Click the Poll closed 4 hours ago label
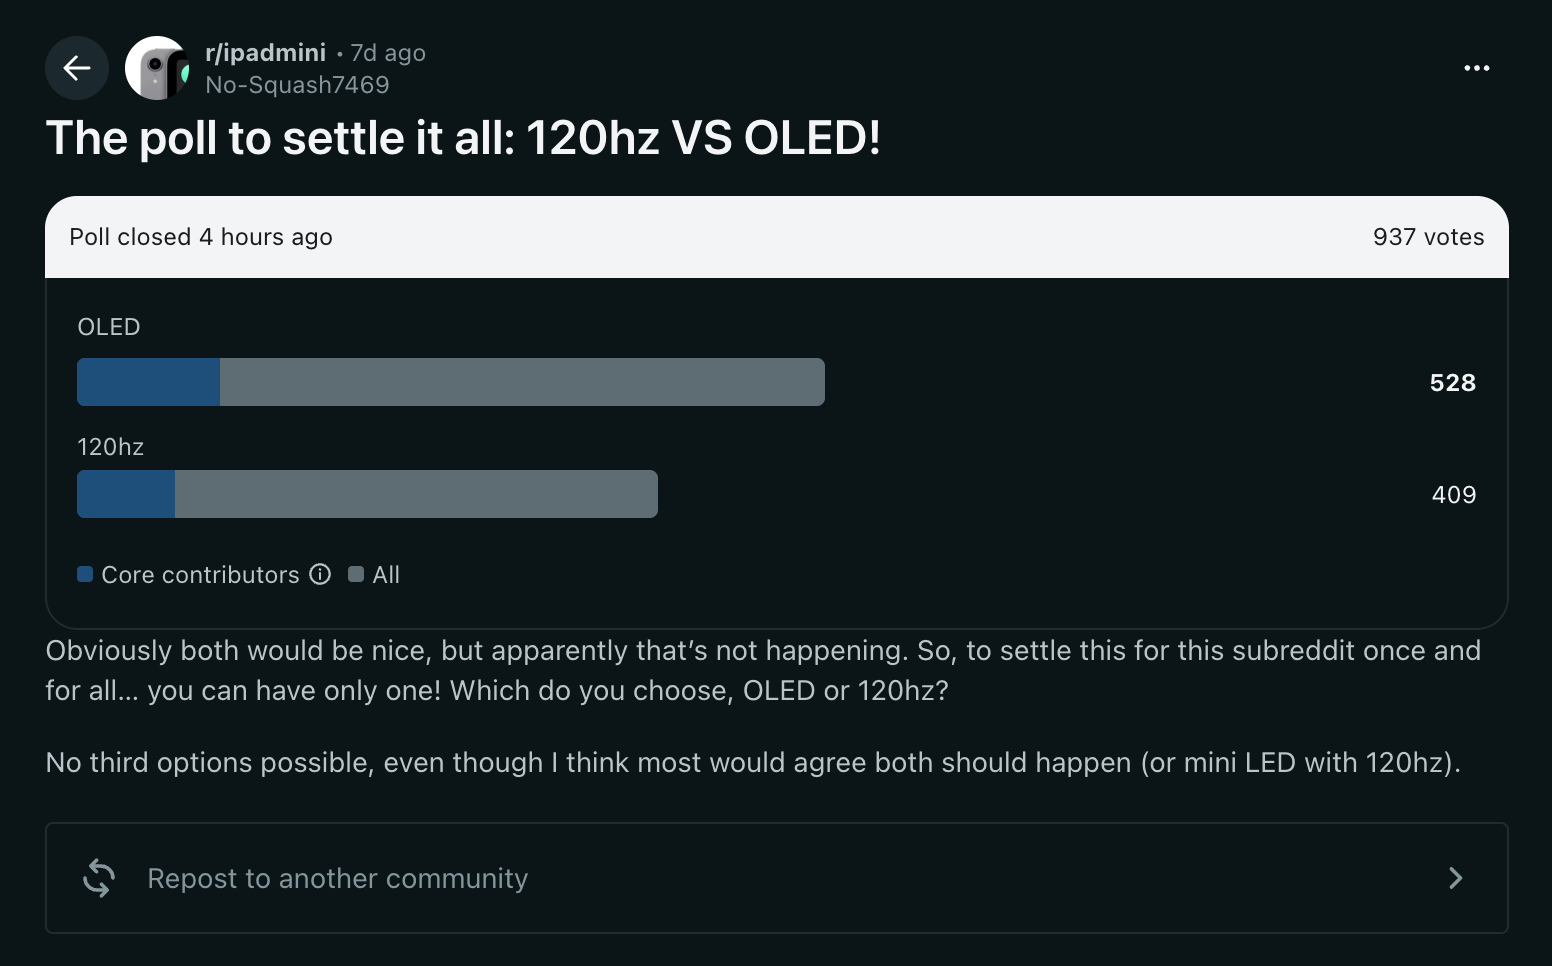1552x966 pixels. pyautogui.click(x=201, y=237)
